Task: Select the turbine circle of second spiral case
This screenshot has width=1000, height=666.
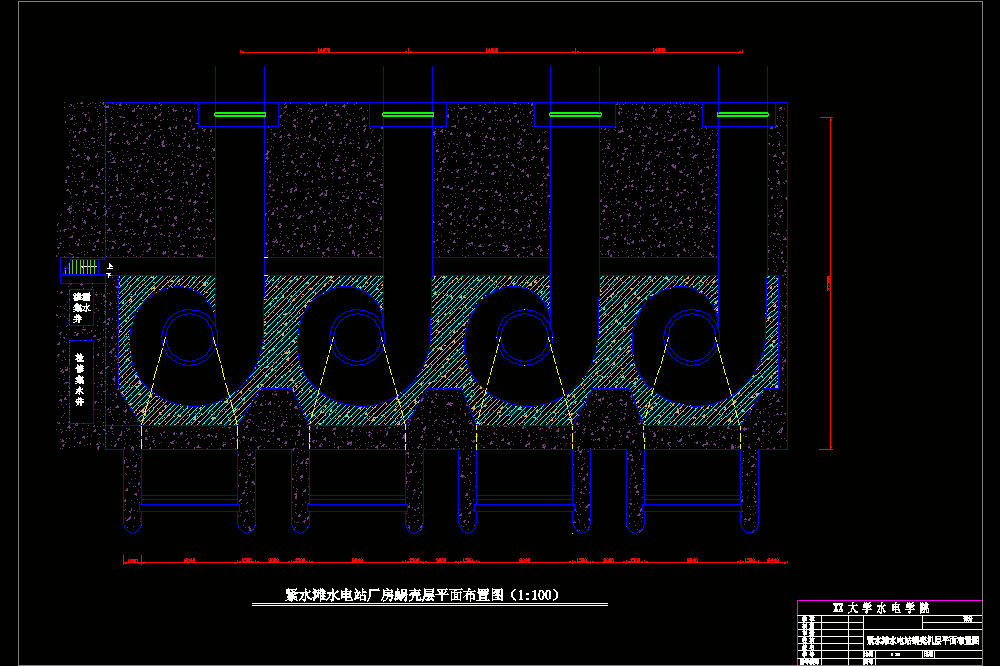Action: coord(357,337)
